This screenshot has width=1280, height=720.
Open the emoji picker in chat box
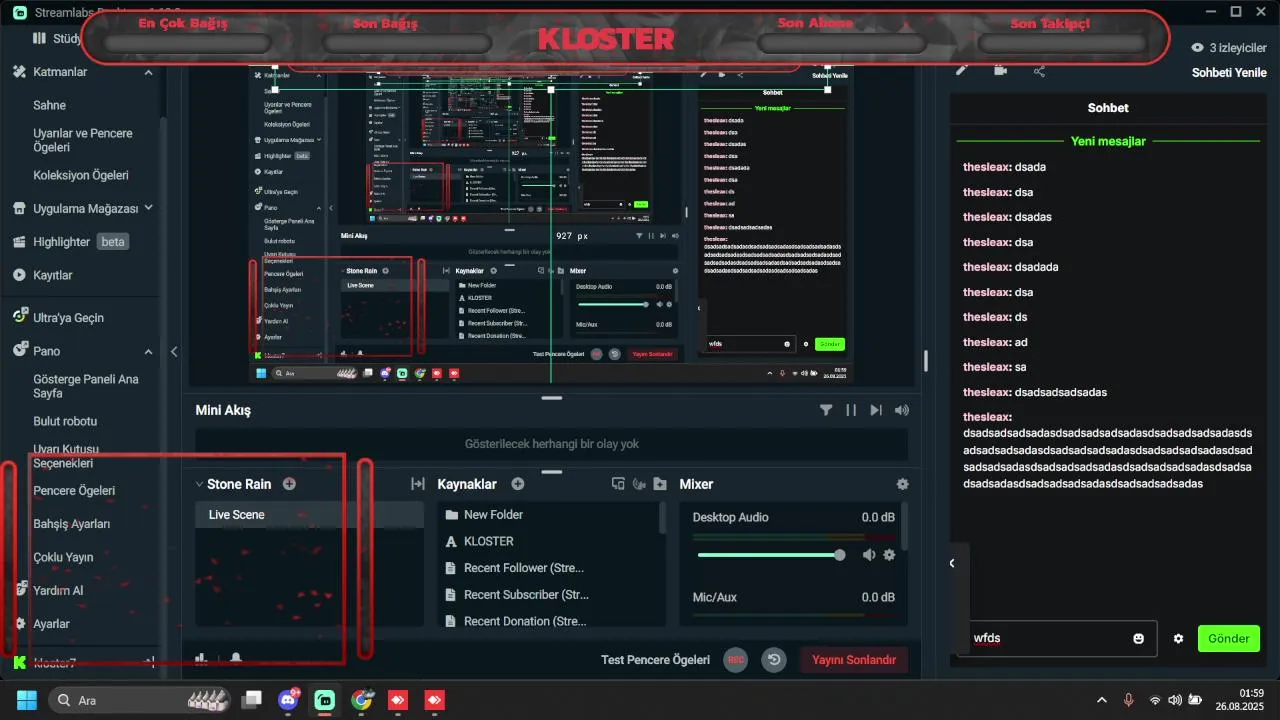[1138, 638]
